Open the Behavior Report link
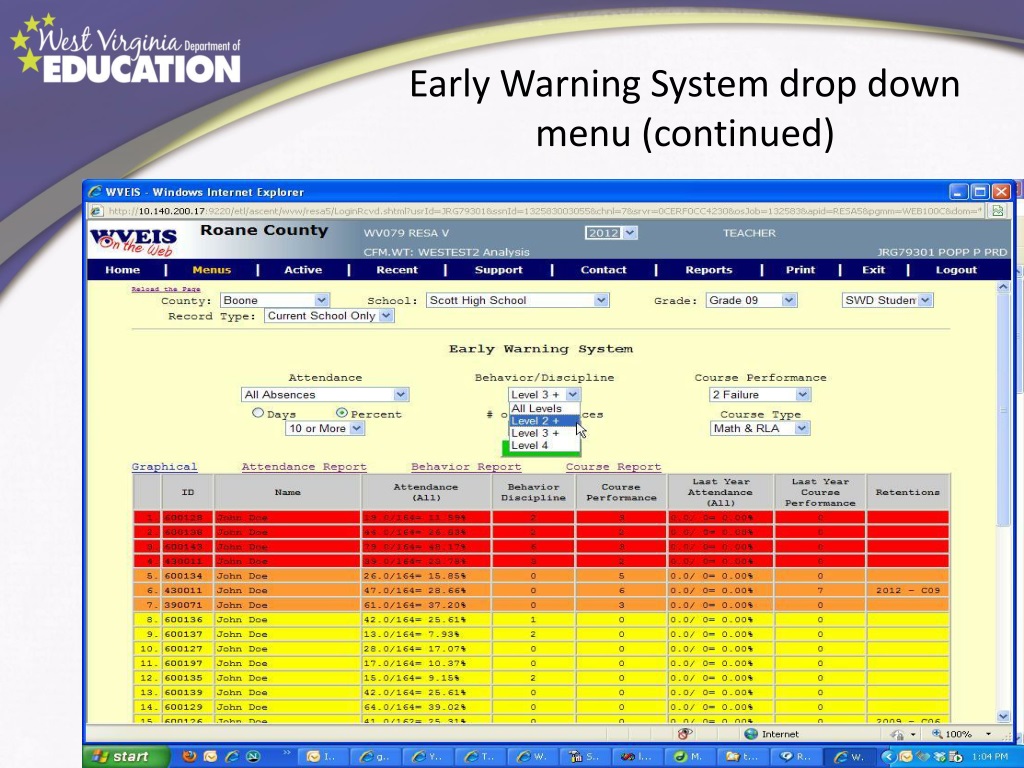Image resolution: width=1024 pixels, height=768 pixels. point(466,467)
